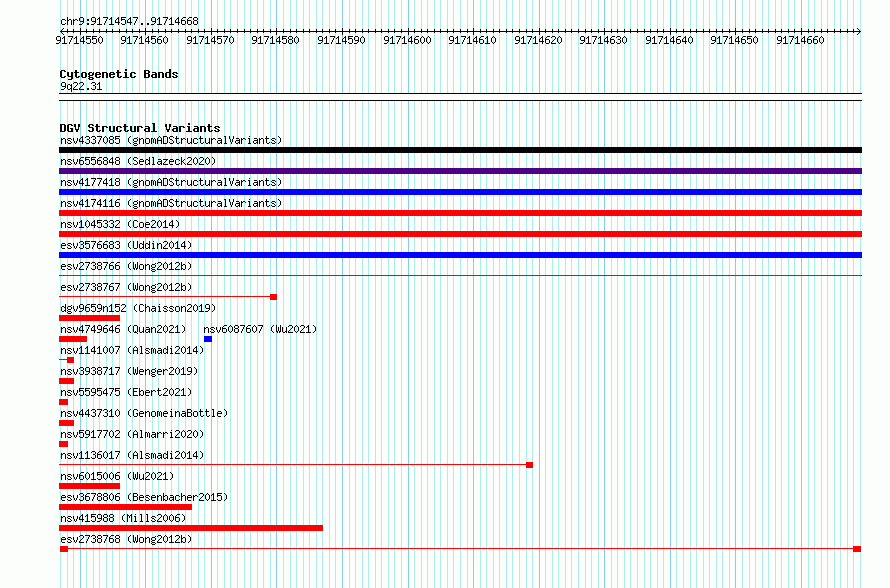Click ruler position 91714580
Screen dimensions: 890x588
[276, 40]
